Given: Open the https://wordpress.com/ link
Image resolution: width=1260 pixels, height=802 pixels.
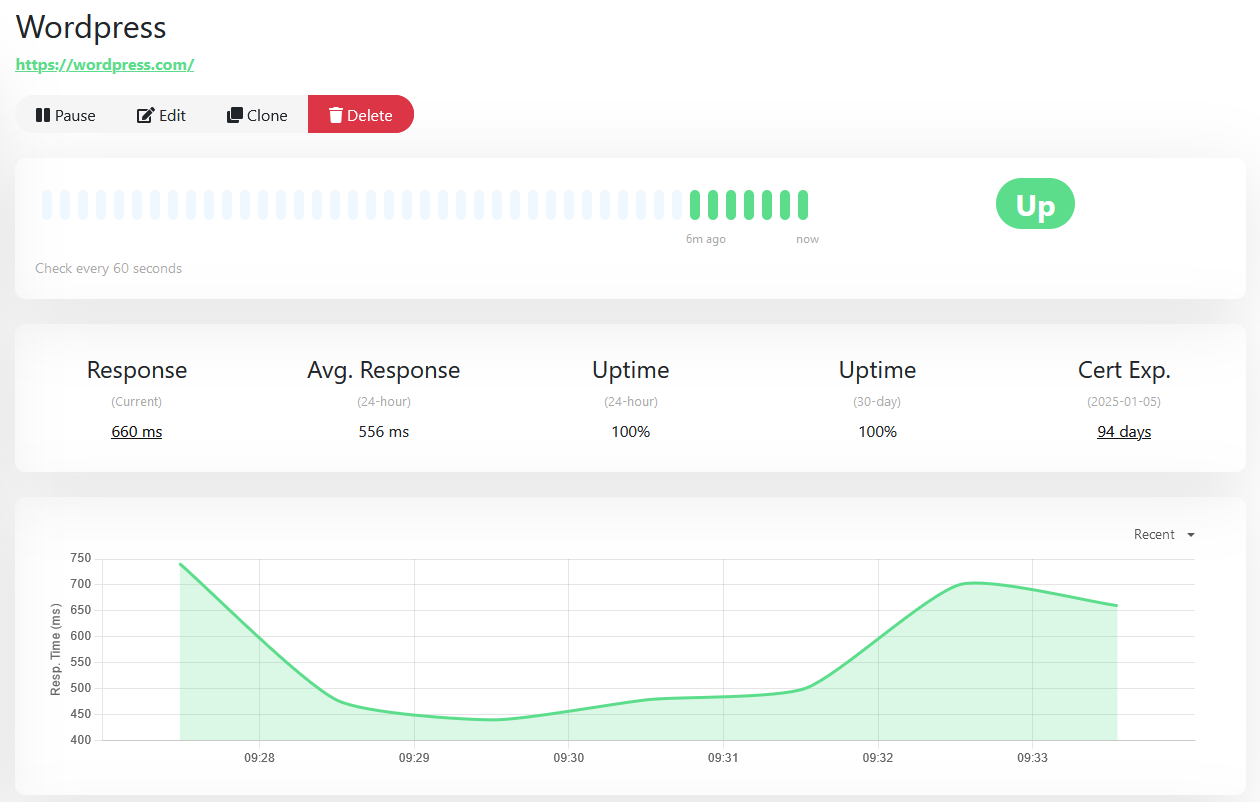Looking at the screenshot, I should coord(104,64).
